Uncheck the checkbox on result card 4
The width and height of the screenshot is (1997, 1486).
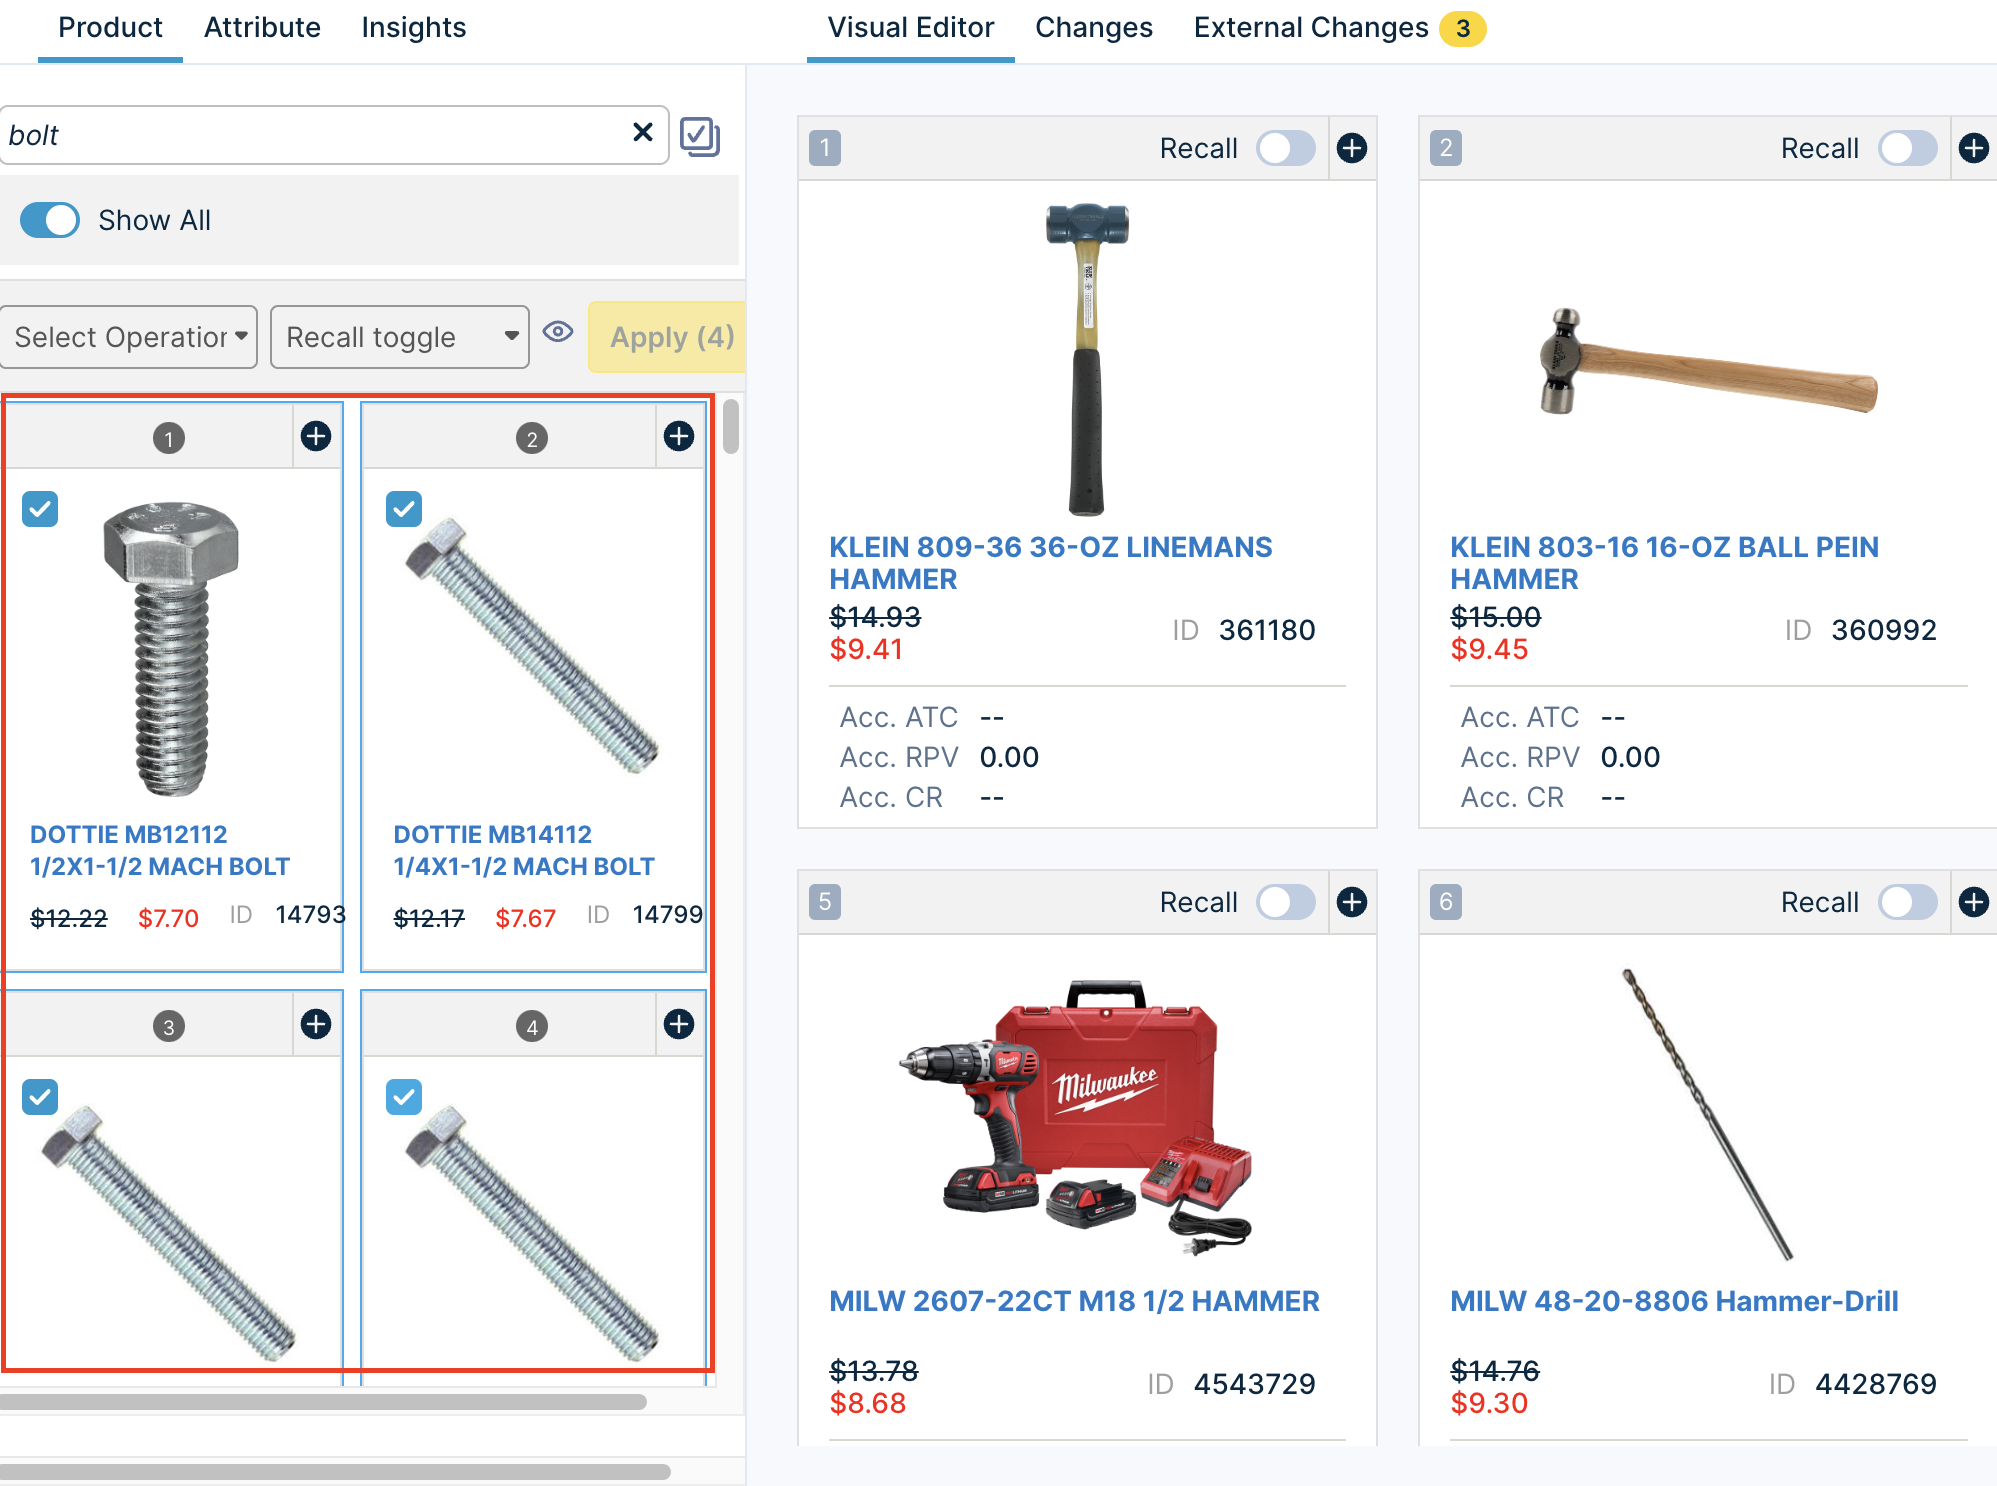coord(404,1097)
